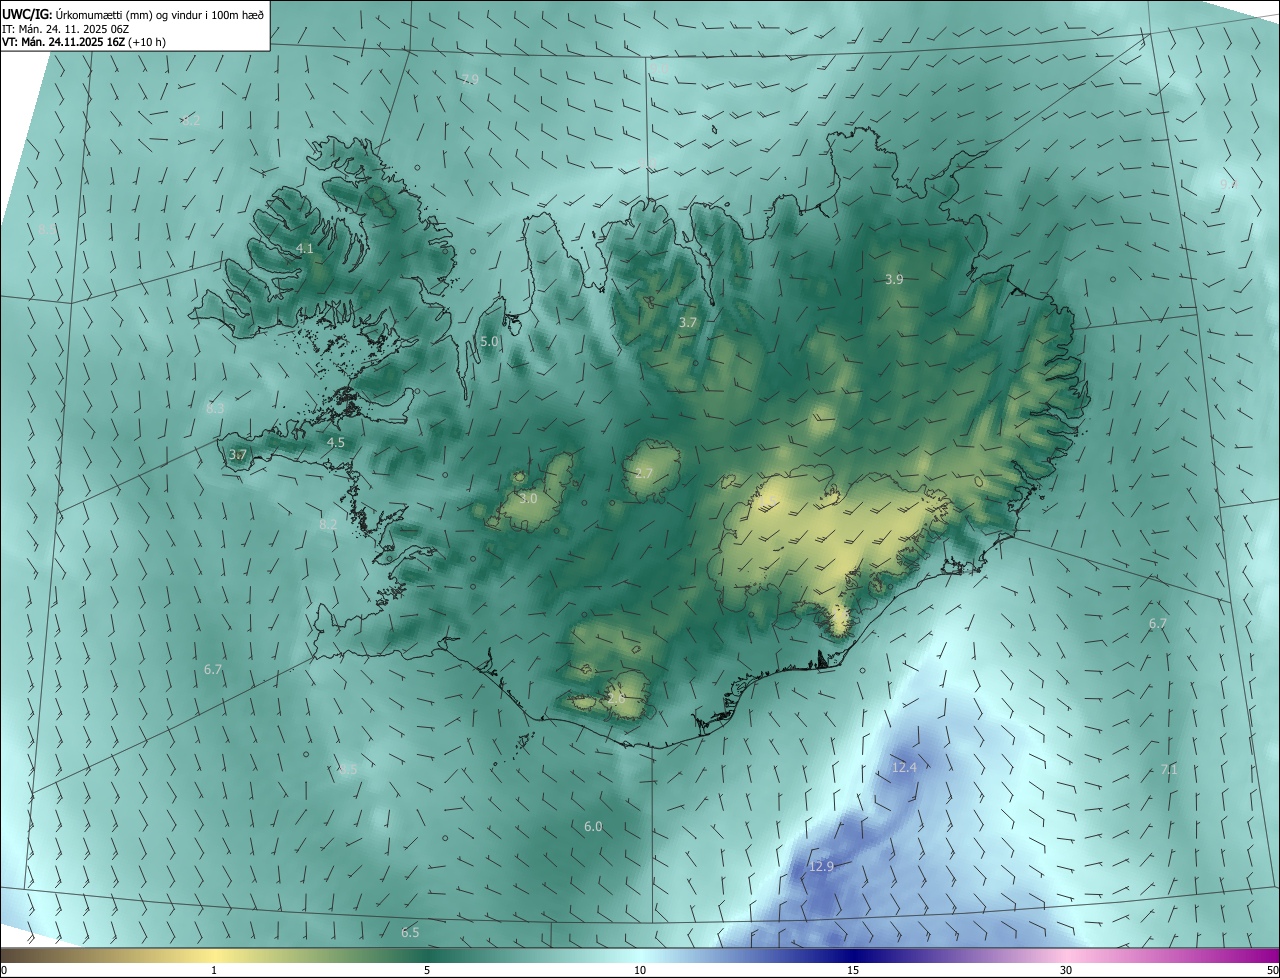This screenshot has height=978, width=1280.
Task: Select the 'IT: Mán. 24. 11. 2025 06Z' line
Action: [x=66, y=29]
